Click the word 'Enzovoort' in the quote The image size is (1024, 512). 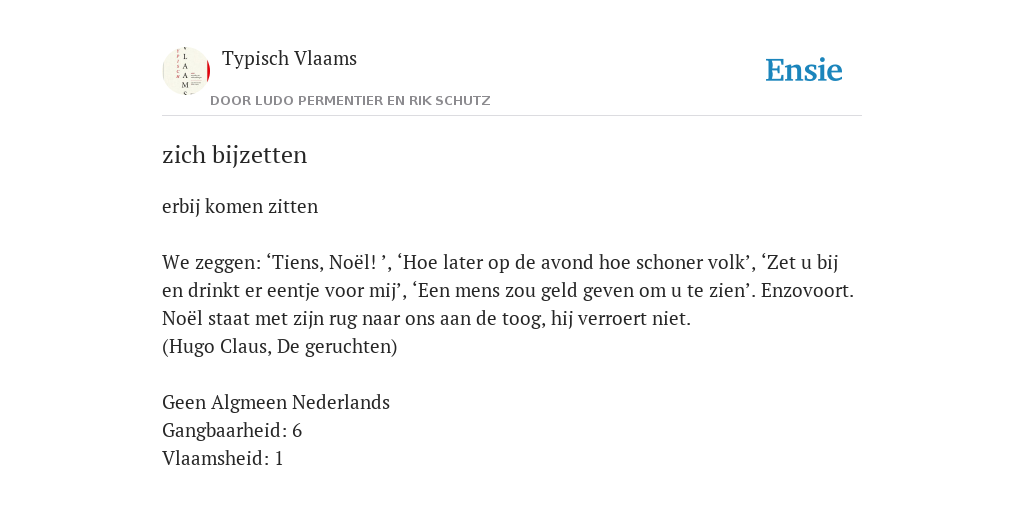coord(805,291)
